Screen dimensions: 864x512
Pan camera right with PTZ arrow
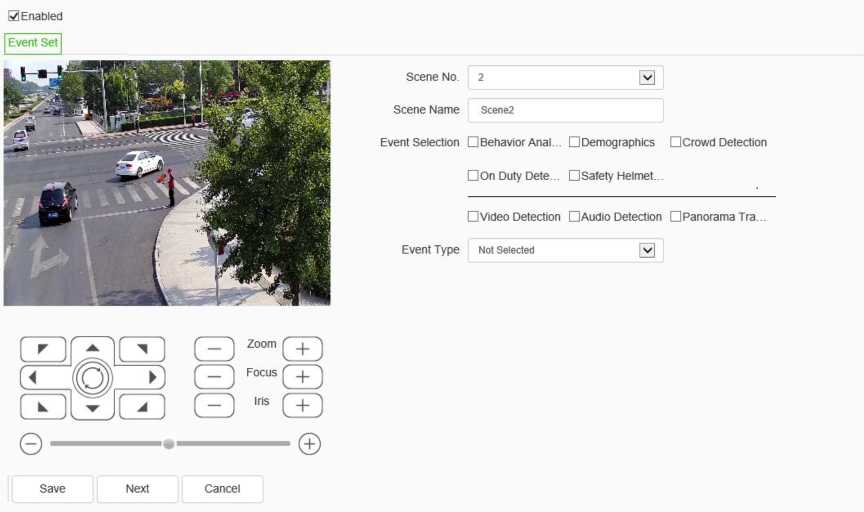pos(152,377)
